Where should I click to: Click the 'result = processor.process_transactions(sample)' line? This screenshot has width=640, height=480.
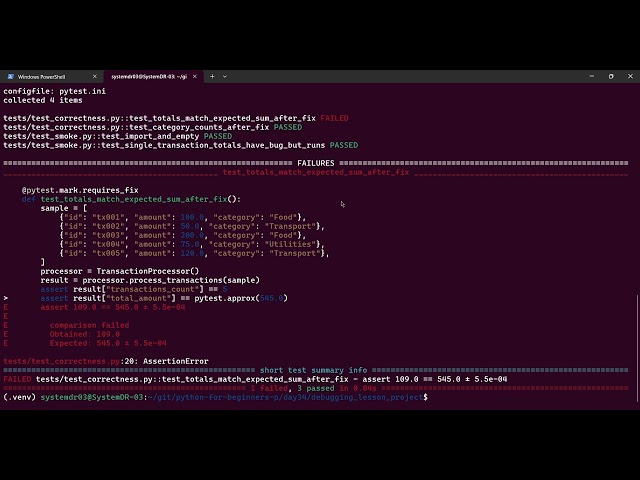[x=150, y=280]
